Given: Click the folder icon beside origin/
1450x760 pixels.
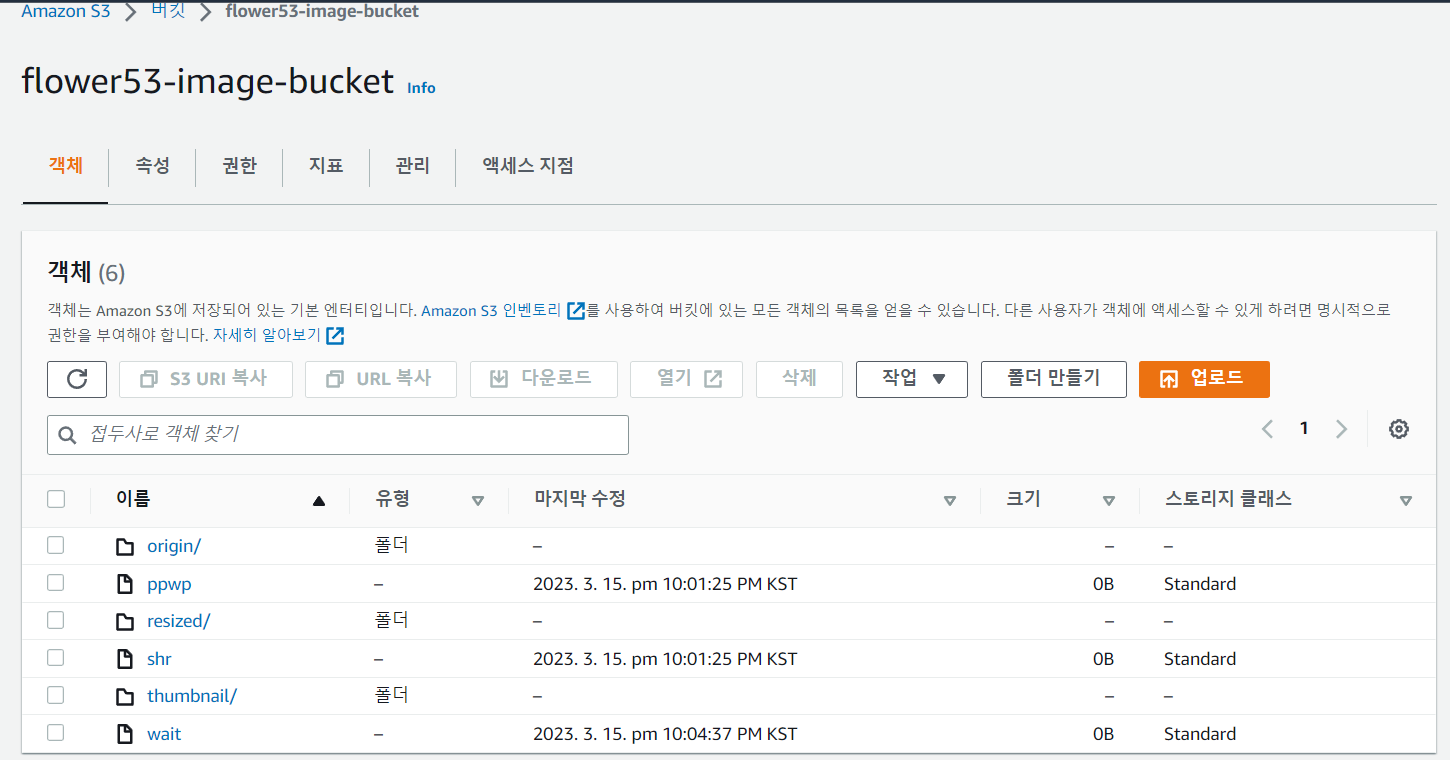Looking at the screenshot, I should coord(125,547).
